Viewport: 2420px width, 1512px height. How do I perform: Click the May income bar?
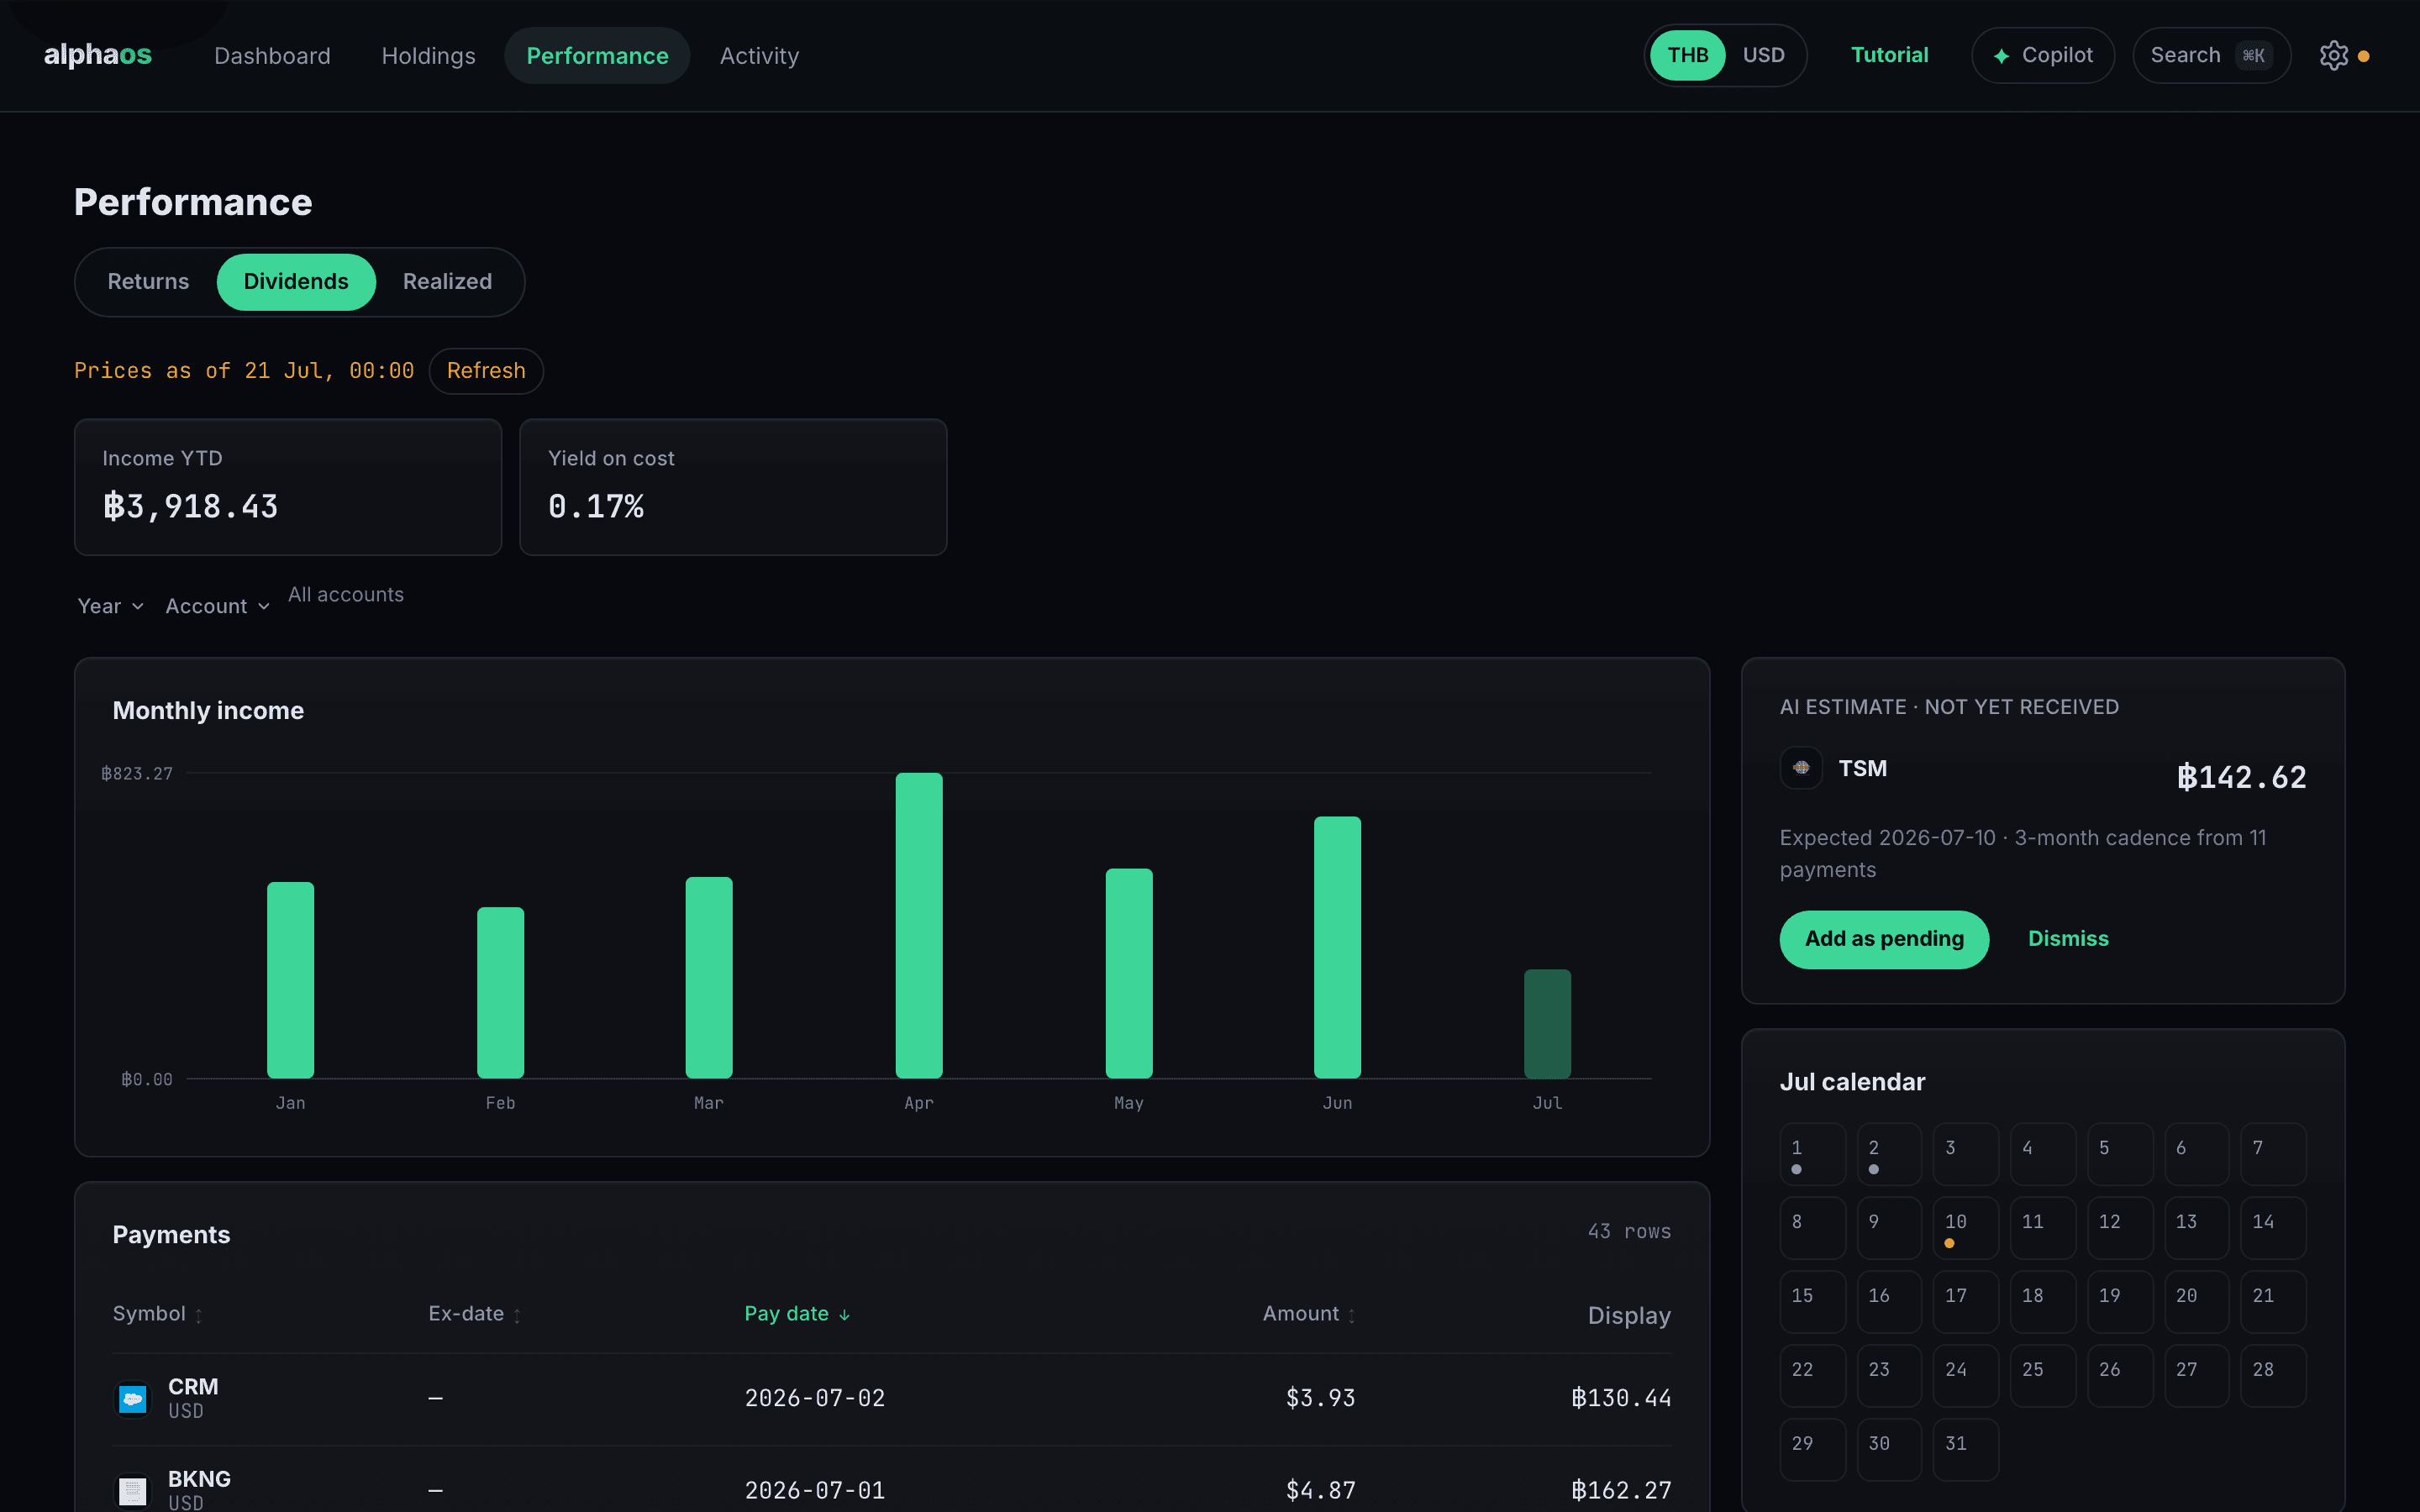tap(1128, 973)
